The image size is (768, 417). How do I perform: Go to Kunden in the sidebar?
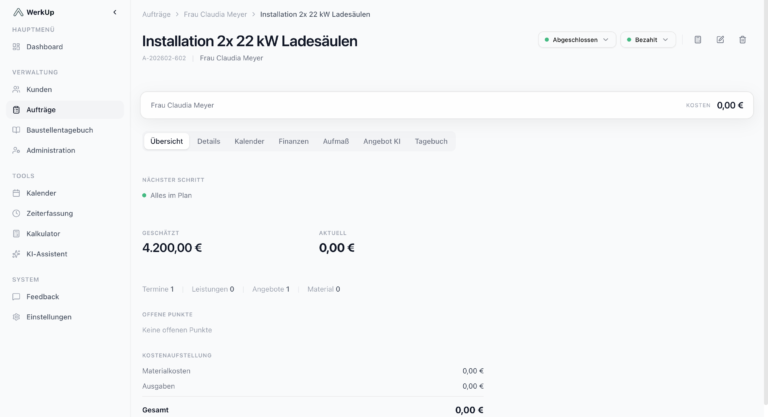pos(39,89)
